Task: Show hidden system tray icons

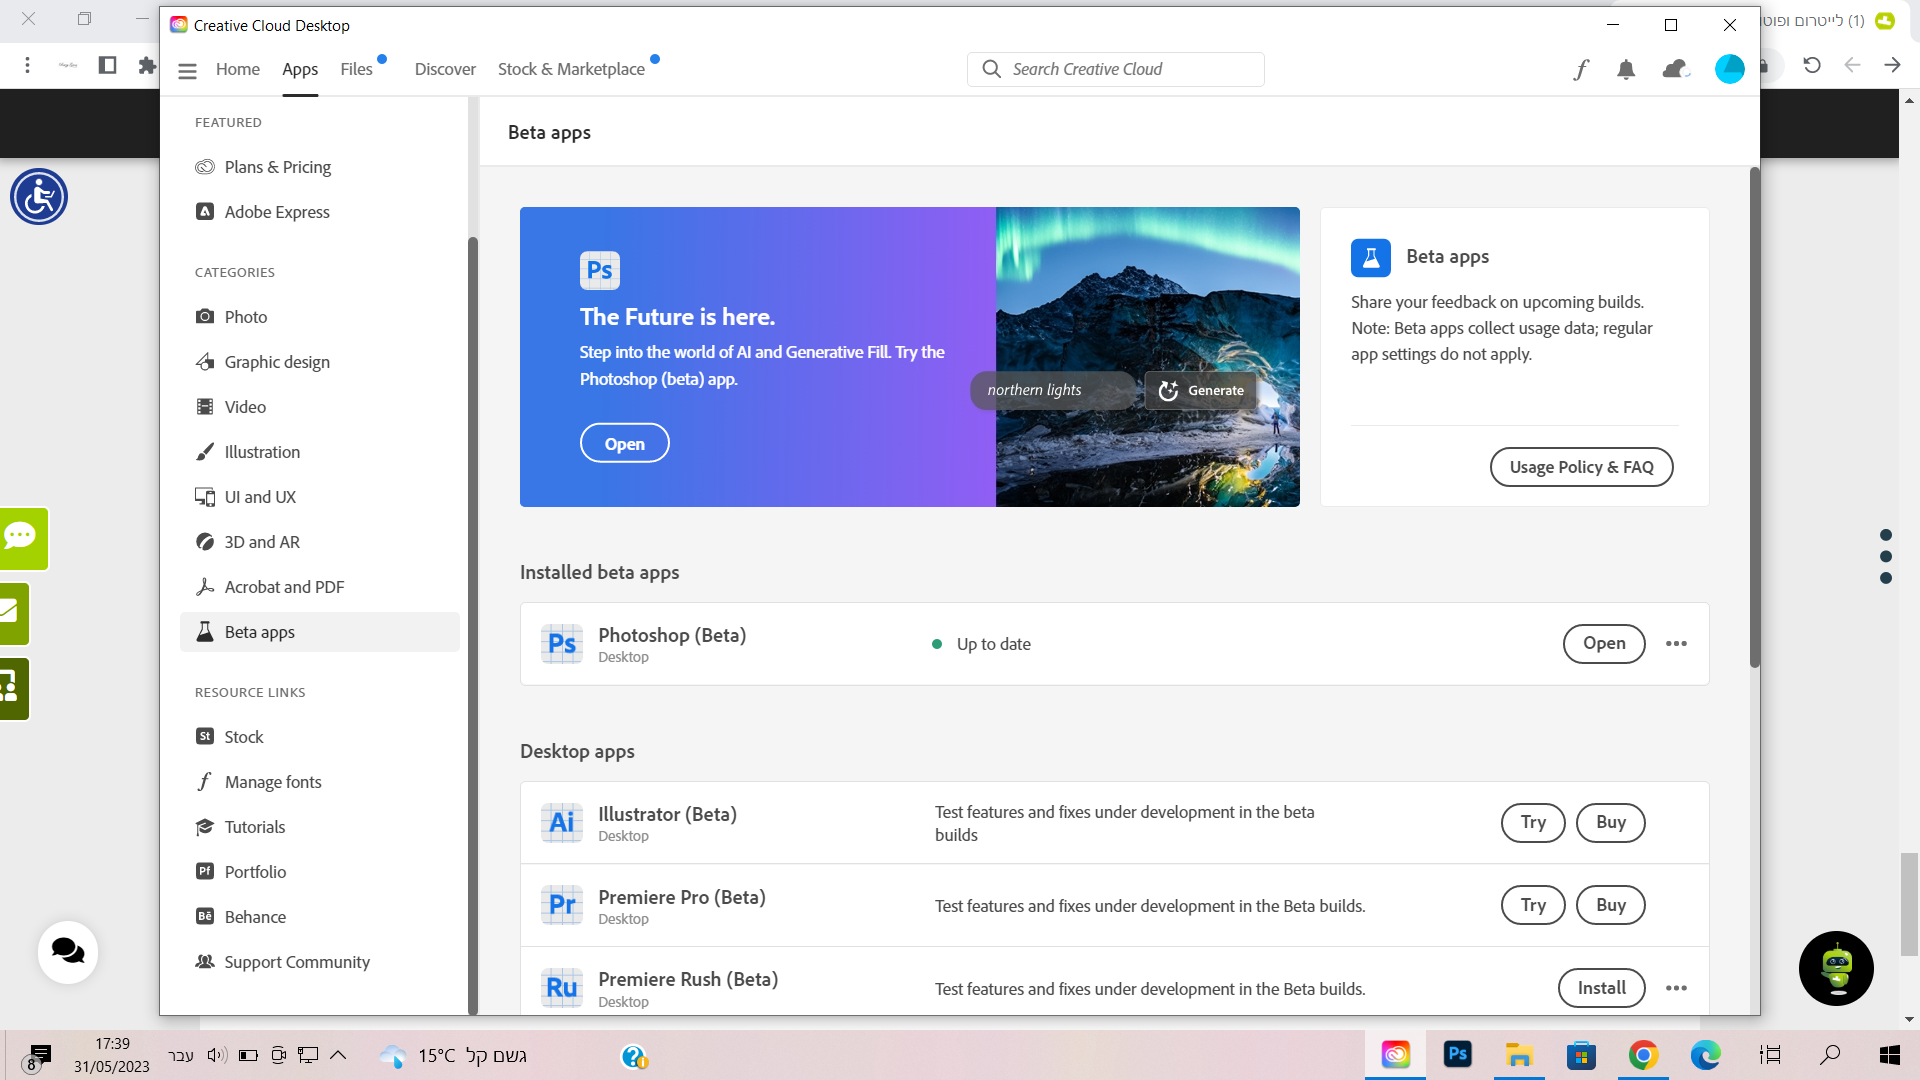Action: coord(338,1055)
